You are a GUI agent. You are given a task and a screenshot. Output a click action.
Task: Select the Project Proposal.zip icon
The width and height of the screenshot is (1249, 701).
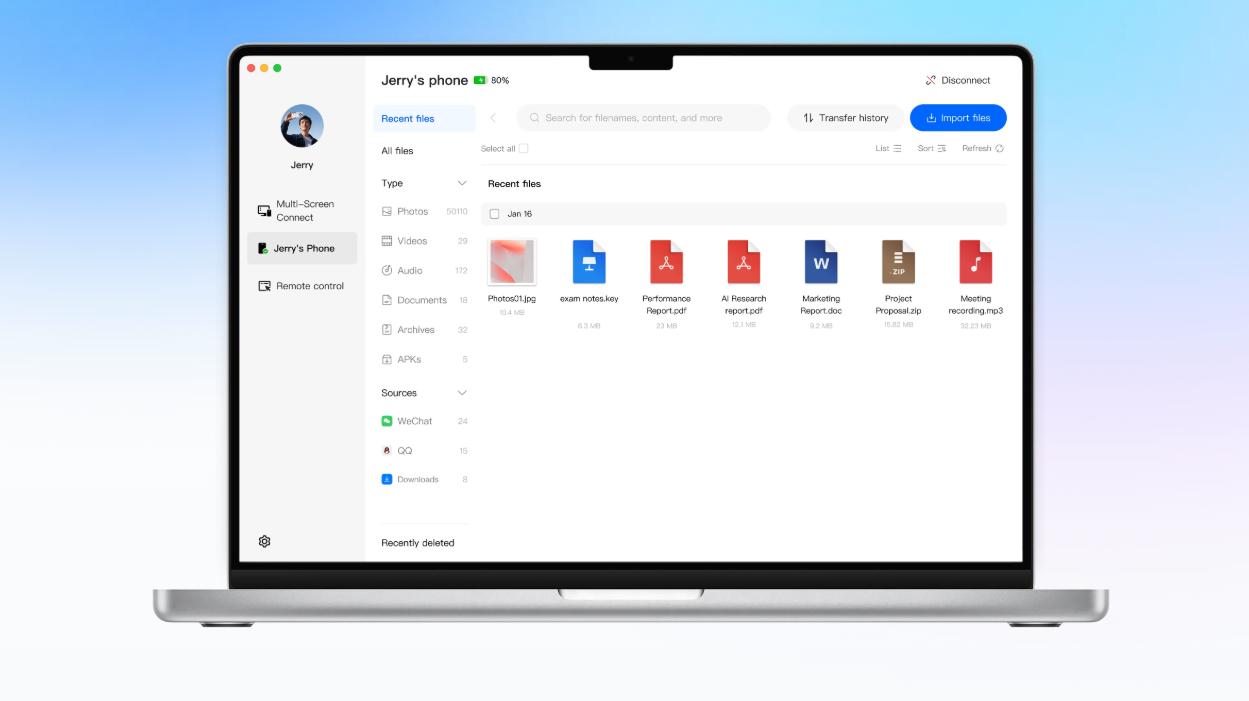coord(898,262)
